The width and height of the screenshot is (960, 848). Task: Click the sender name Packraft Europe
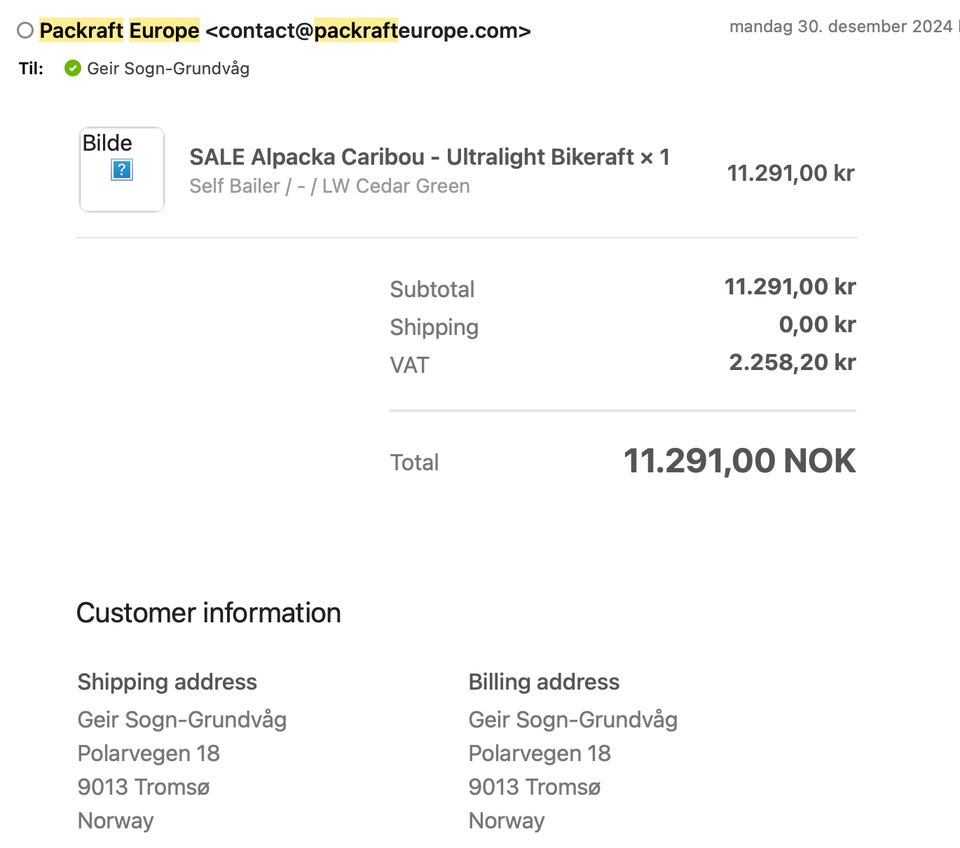119,31
